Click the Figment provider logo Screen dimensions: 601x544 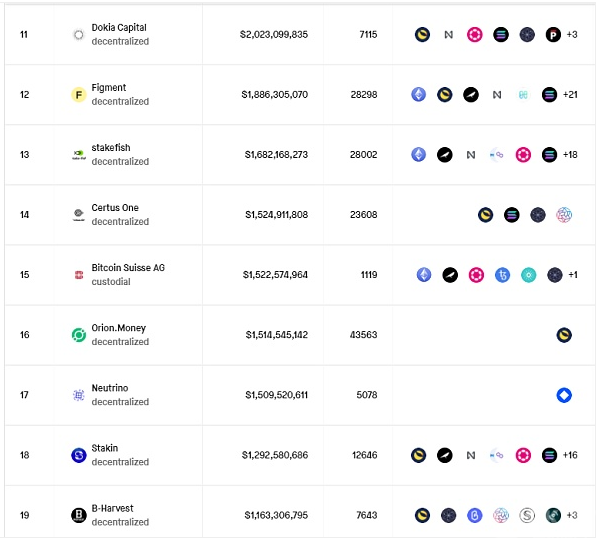point(79,95)
